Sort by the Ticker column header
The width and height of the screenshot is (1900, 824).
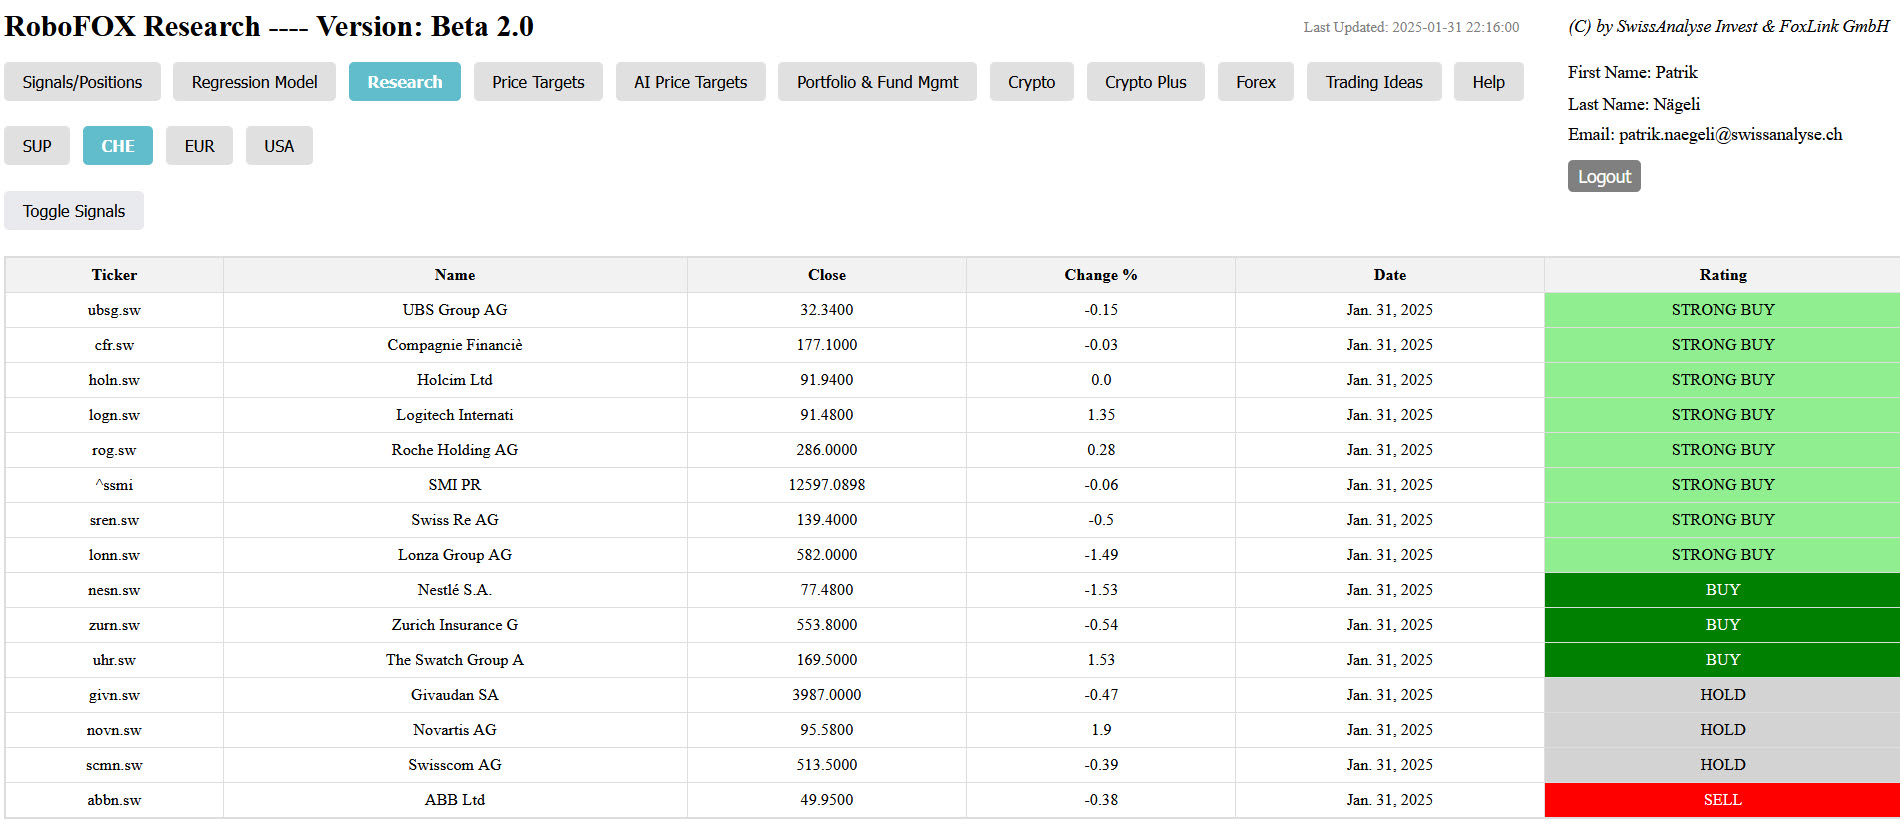click(x=114, y=275)
